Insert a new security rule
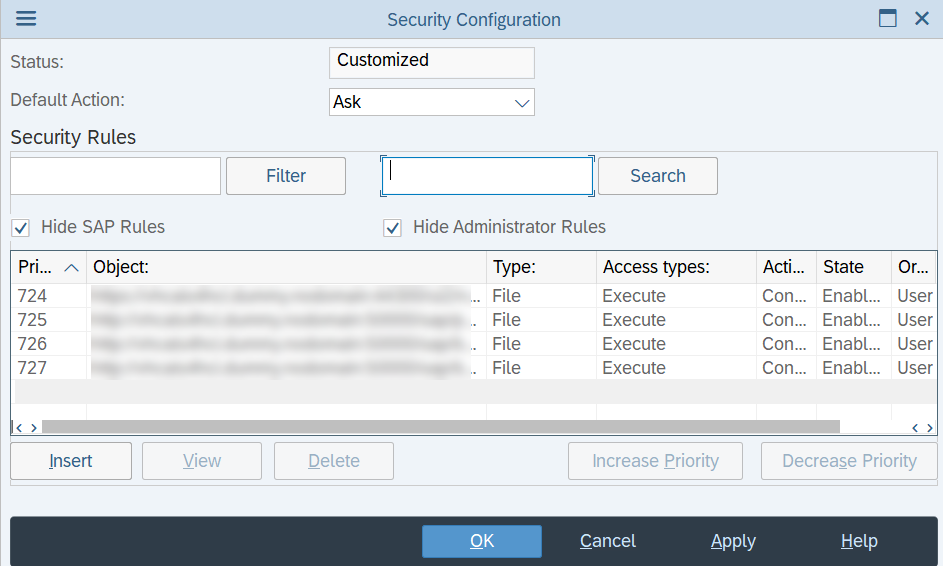Image resolution: width=943 pixels, height=566 pixels. click(71, 461)
